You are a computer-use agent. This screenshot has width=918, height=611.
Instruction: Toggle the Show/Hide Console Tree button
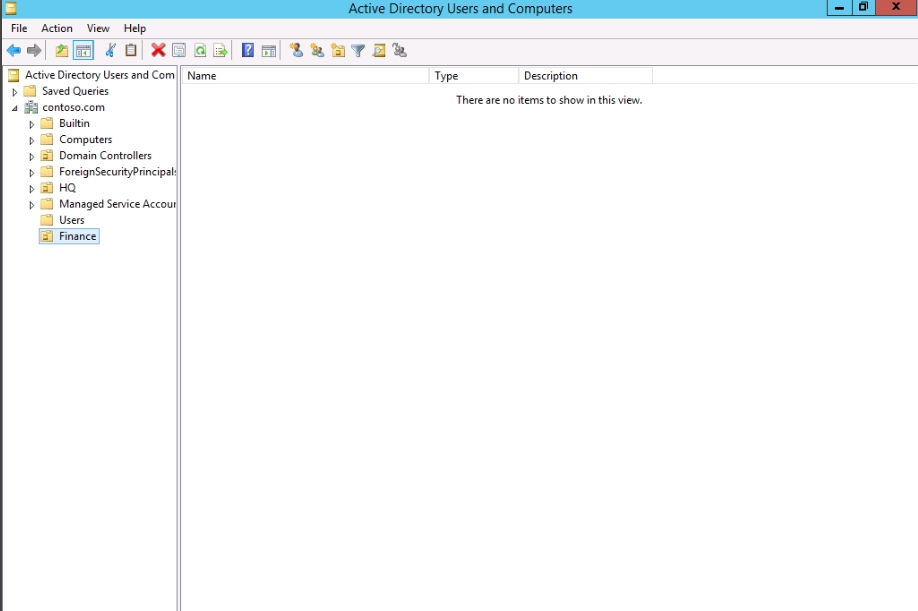coord(84,51)
